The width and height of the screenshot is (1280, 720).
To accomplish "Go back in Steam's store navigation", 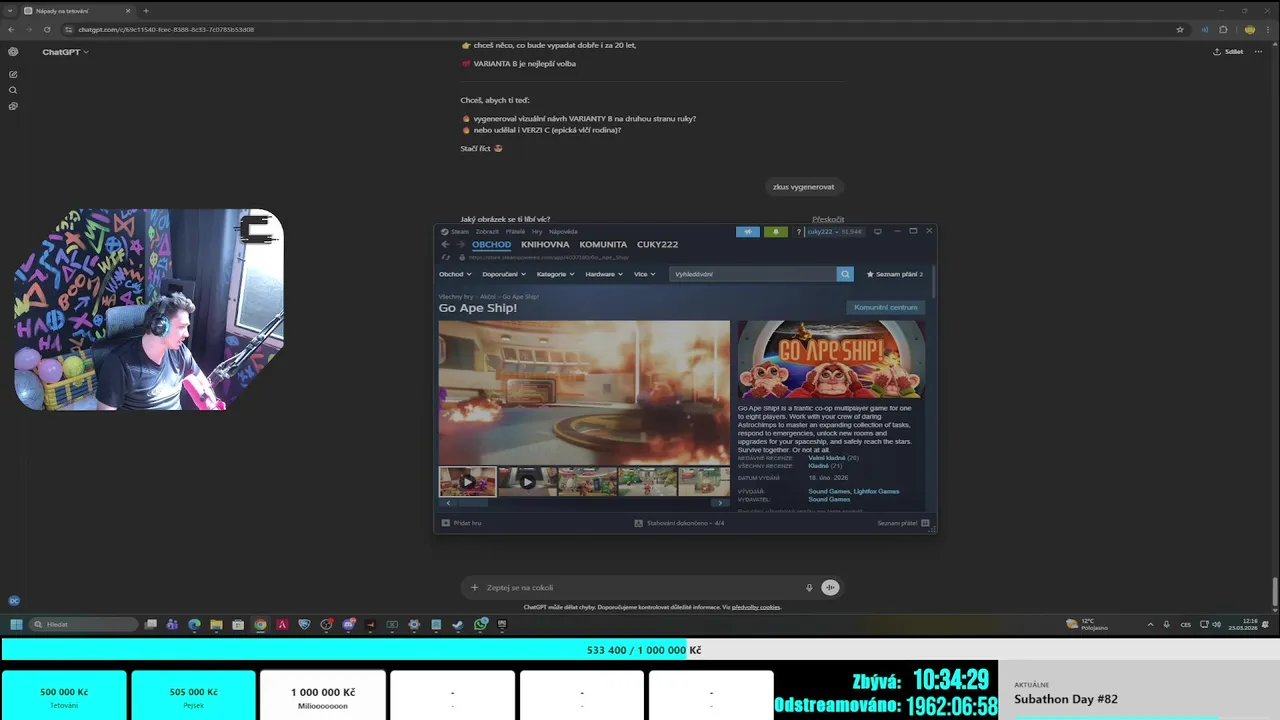I will point(446,244).
